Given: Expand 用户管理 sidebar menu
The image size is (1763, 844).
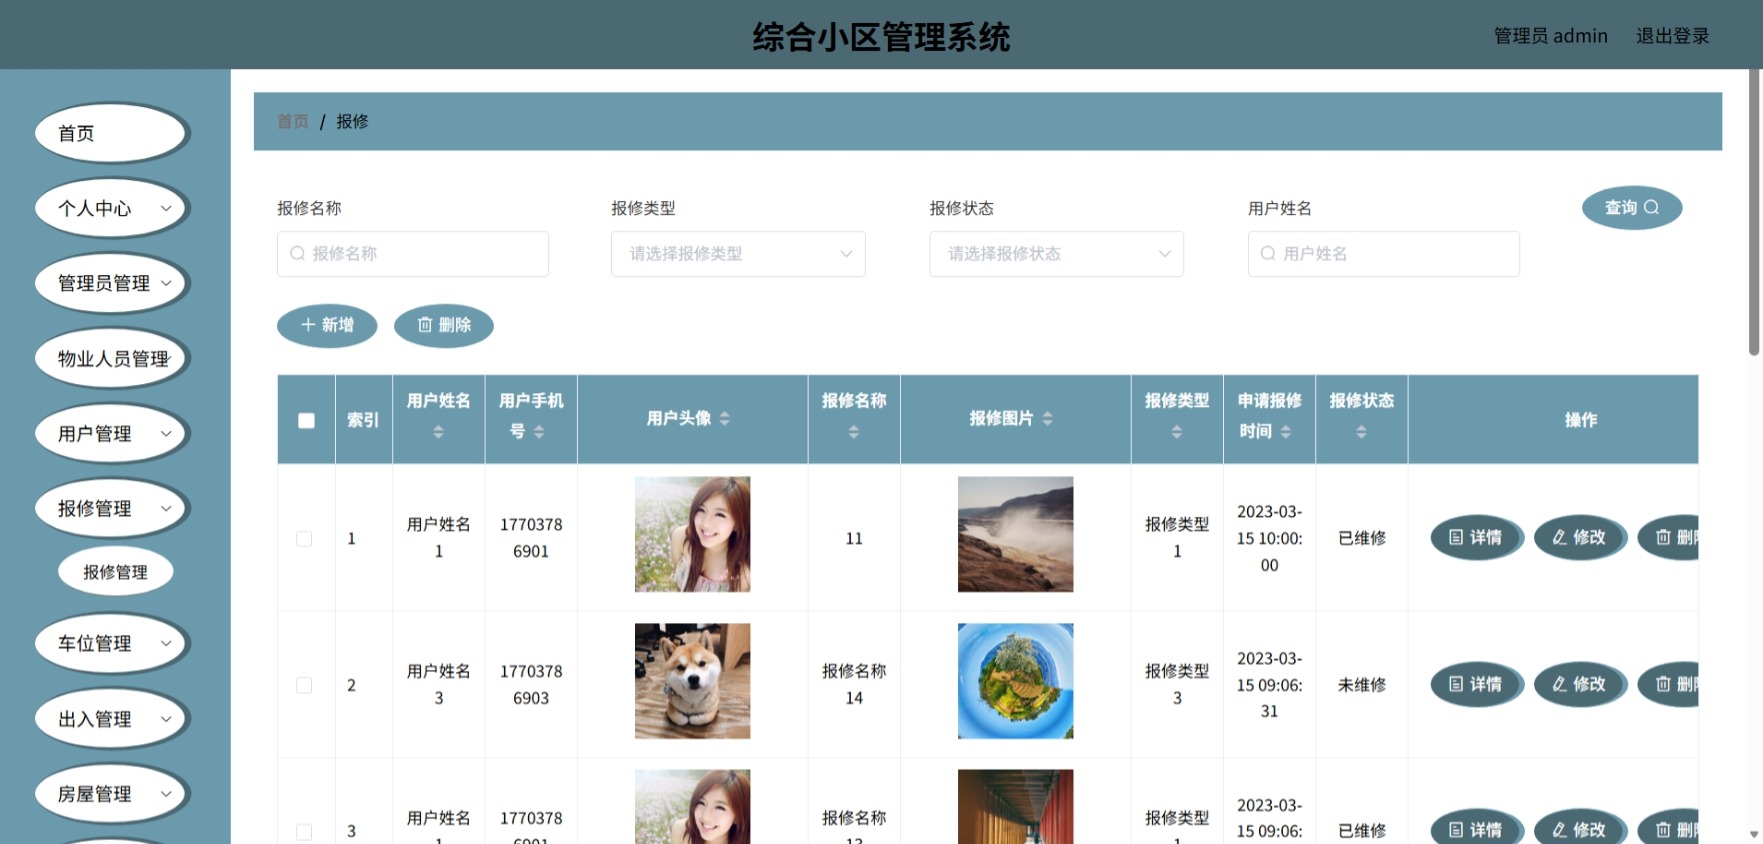Looking at the screenshot, I should coord(112,433).
